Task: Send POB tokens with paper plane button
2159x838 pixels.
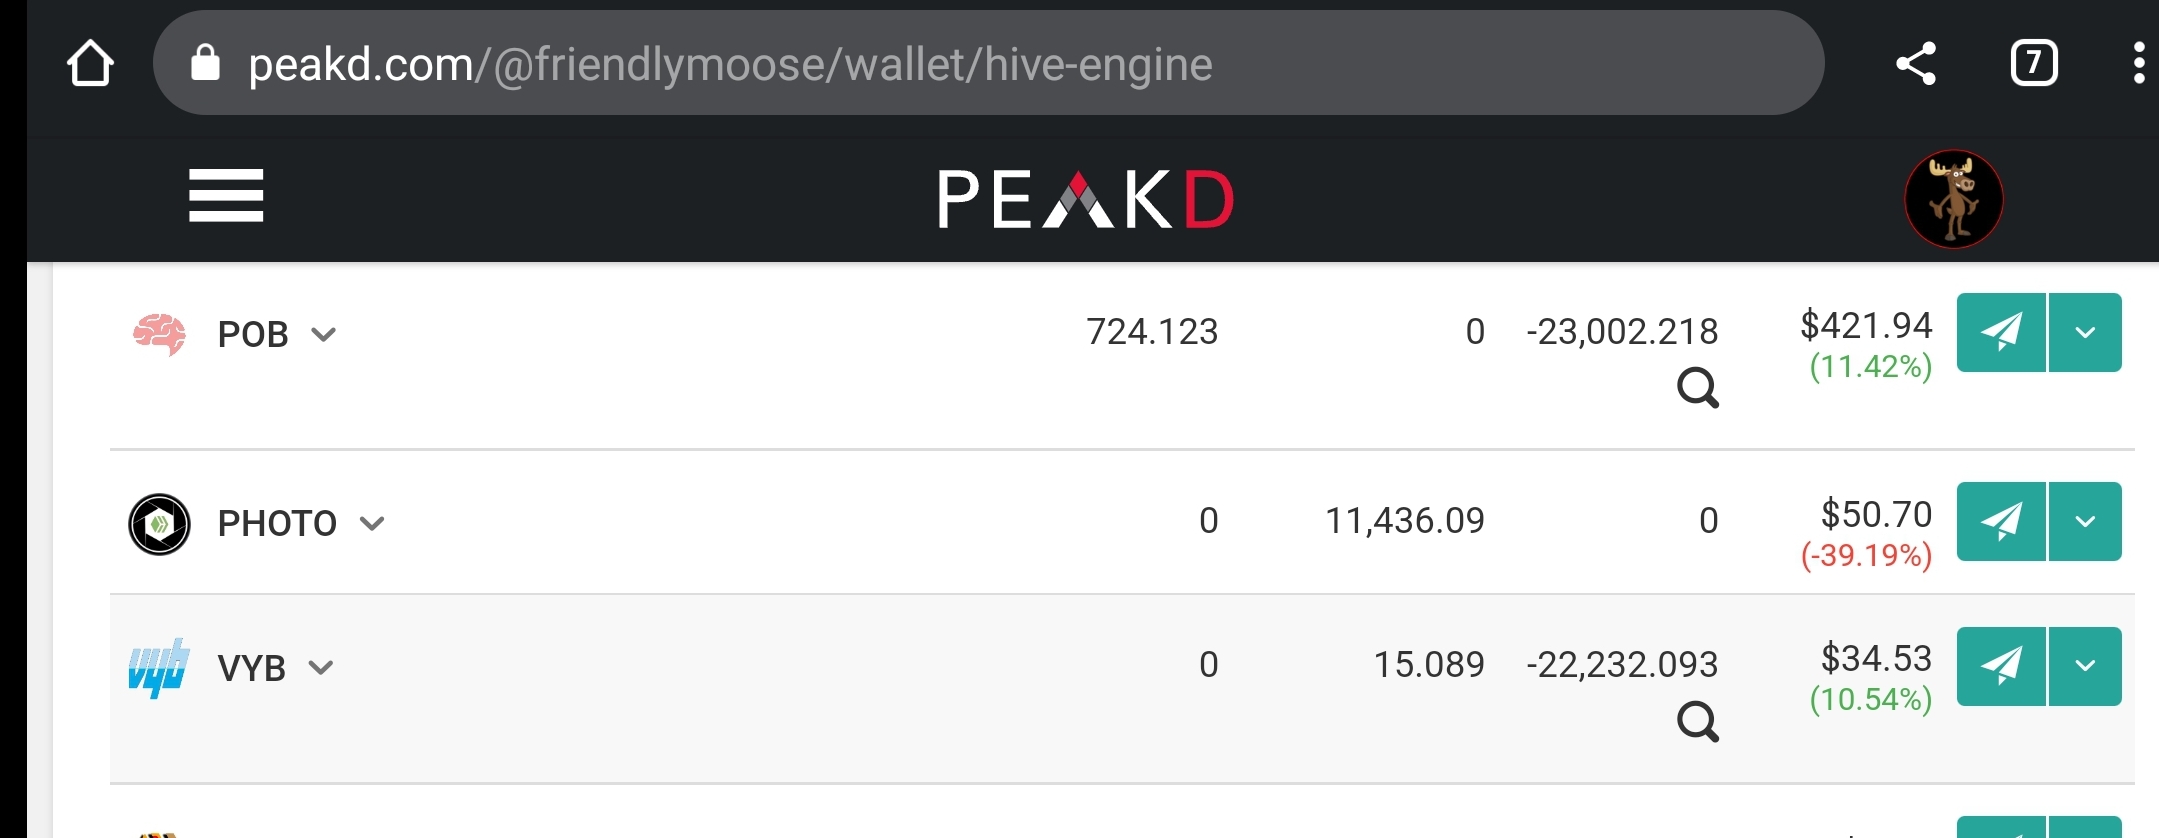Action: [2001, 332]
